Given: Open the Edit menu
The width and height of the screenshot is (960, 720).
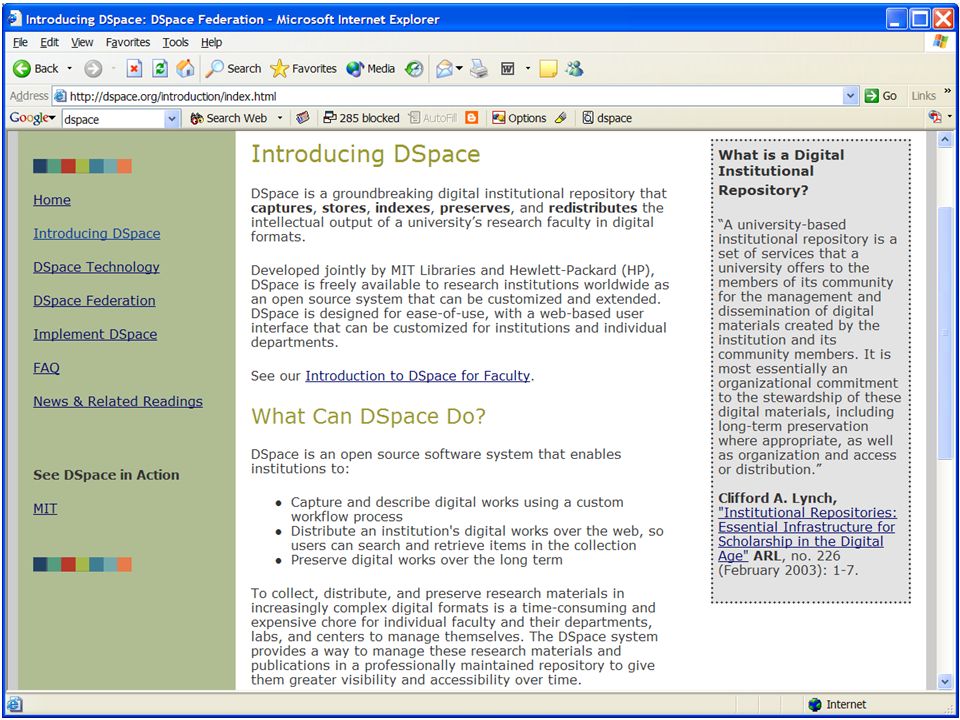Looking at the screenshot, I should point(49,42).
